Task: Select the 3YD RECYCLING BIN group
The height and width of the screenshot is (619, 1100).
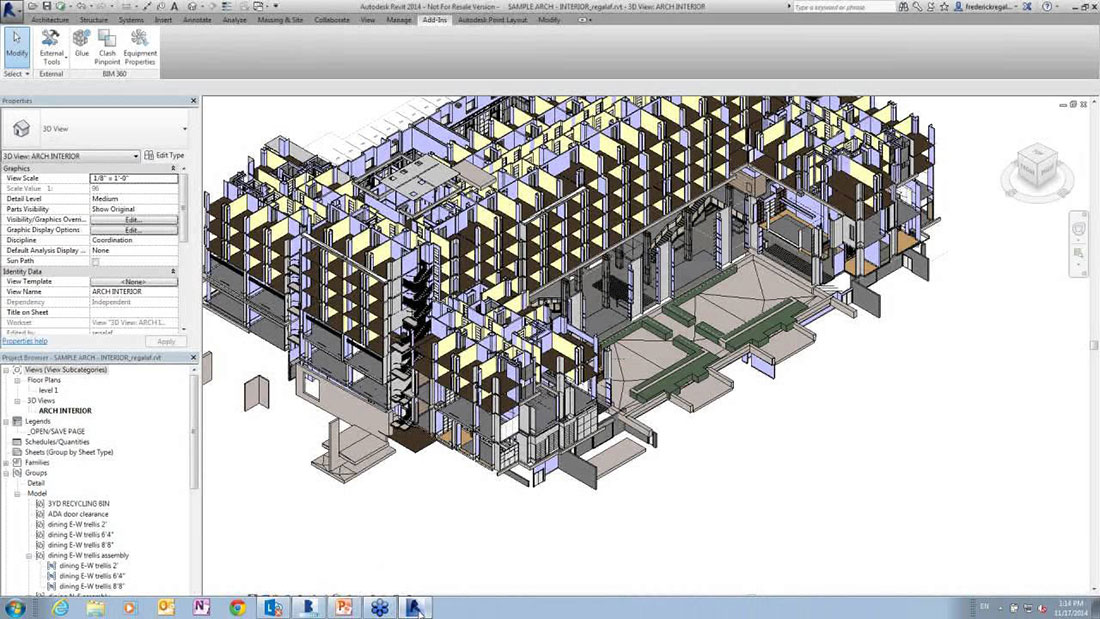Action: click(78, 504)
